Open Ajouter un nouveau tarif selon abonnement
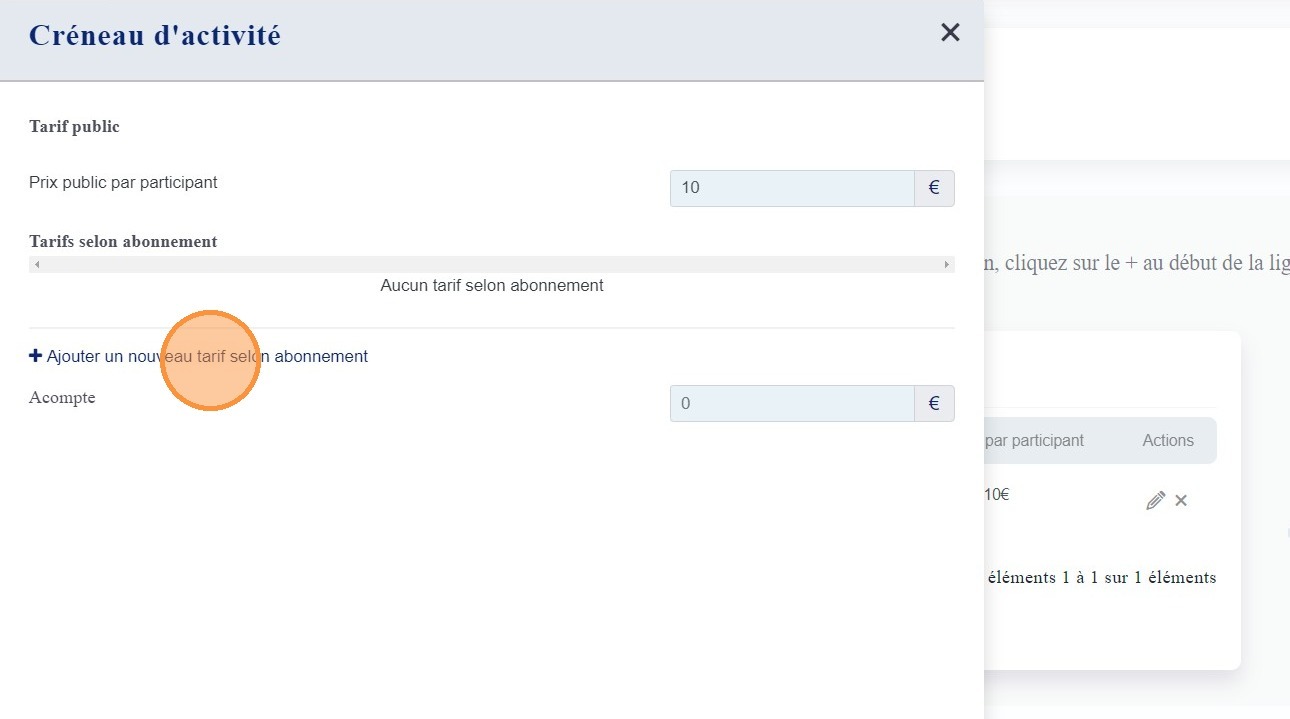This screenshot has height=719, width=1290. point(207,356)
